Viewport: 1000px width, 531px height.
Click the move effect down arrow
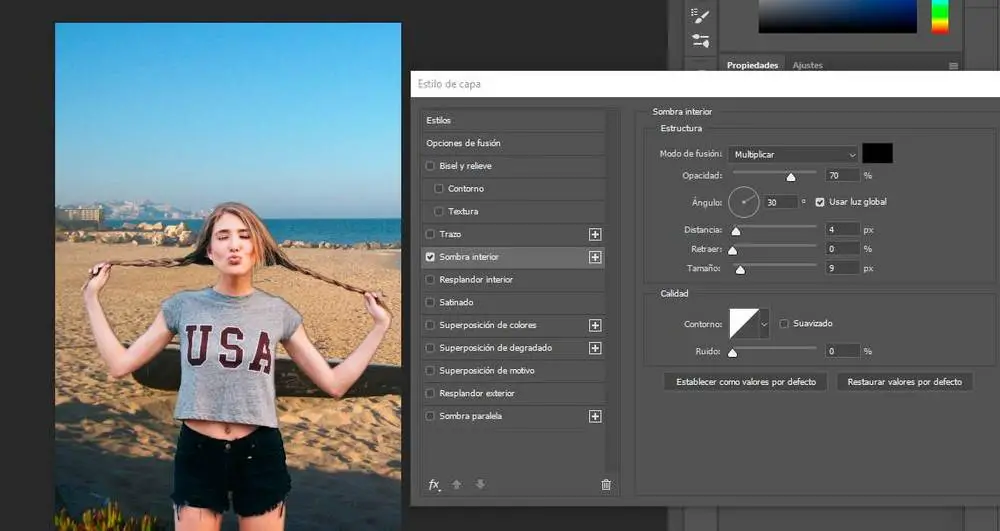pos(480,485)
